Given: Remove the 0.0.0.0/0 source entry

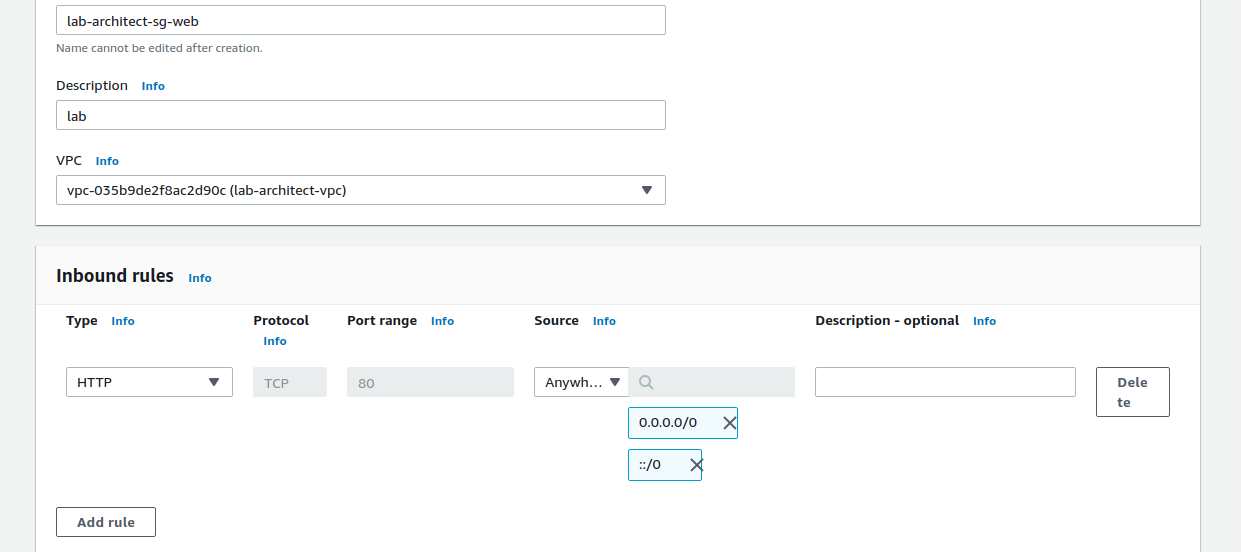Looking at the screenshot, I should (x=730, y=423).
